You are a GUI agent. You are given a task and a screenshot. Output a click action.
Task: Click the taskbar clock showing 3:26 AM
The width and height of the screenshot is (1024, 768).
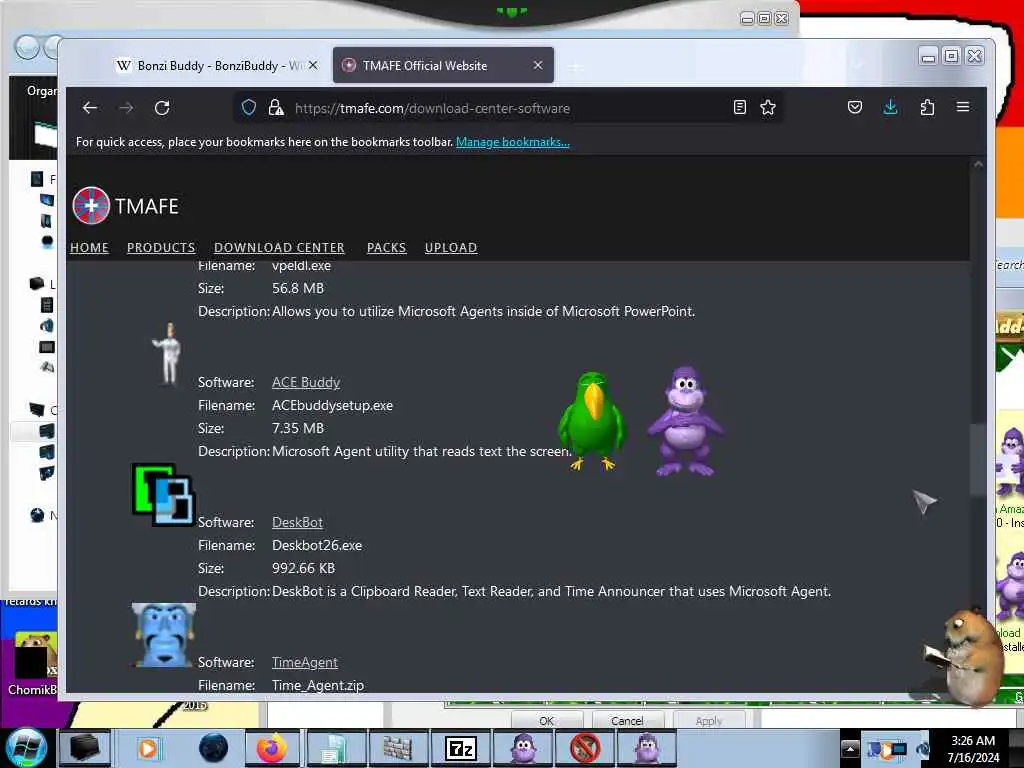click(x=973, y=748)
